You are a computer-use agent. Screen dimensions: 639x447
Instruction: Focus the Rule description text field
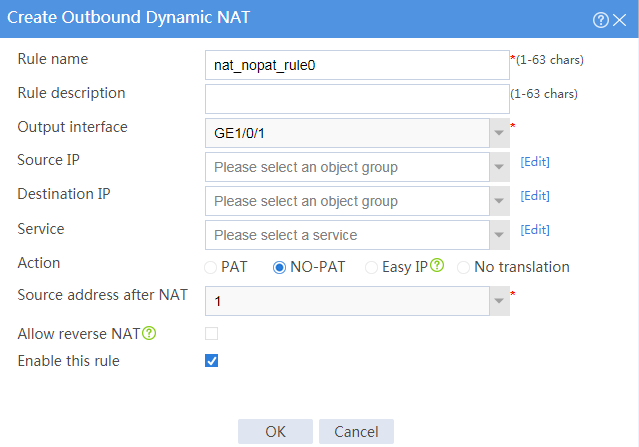tap(357, 99)
